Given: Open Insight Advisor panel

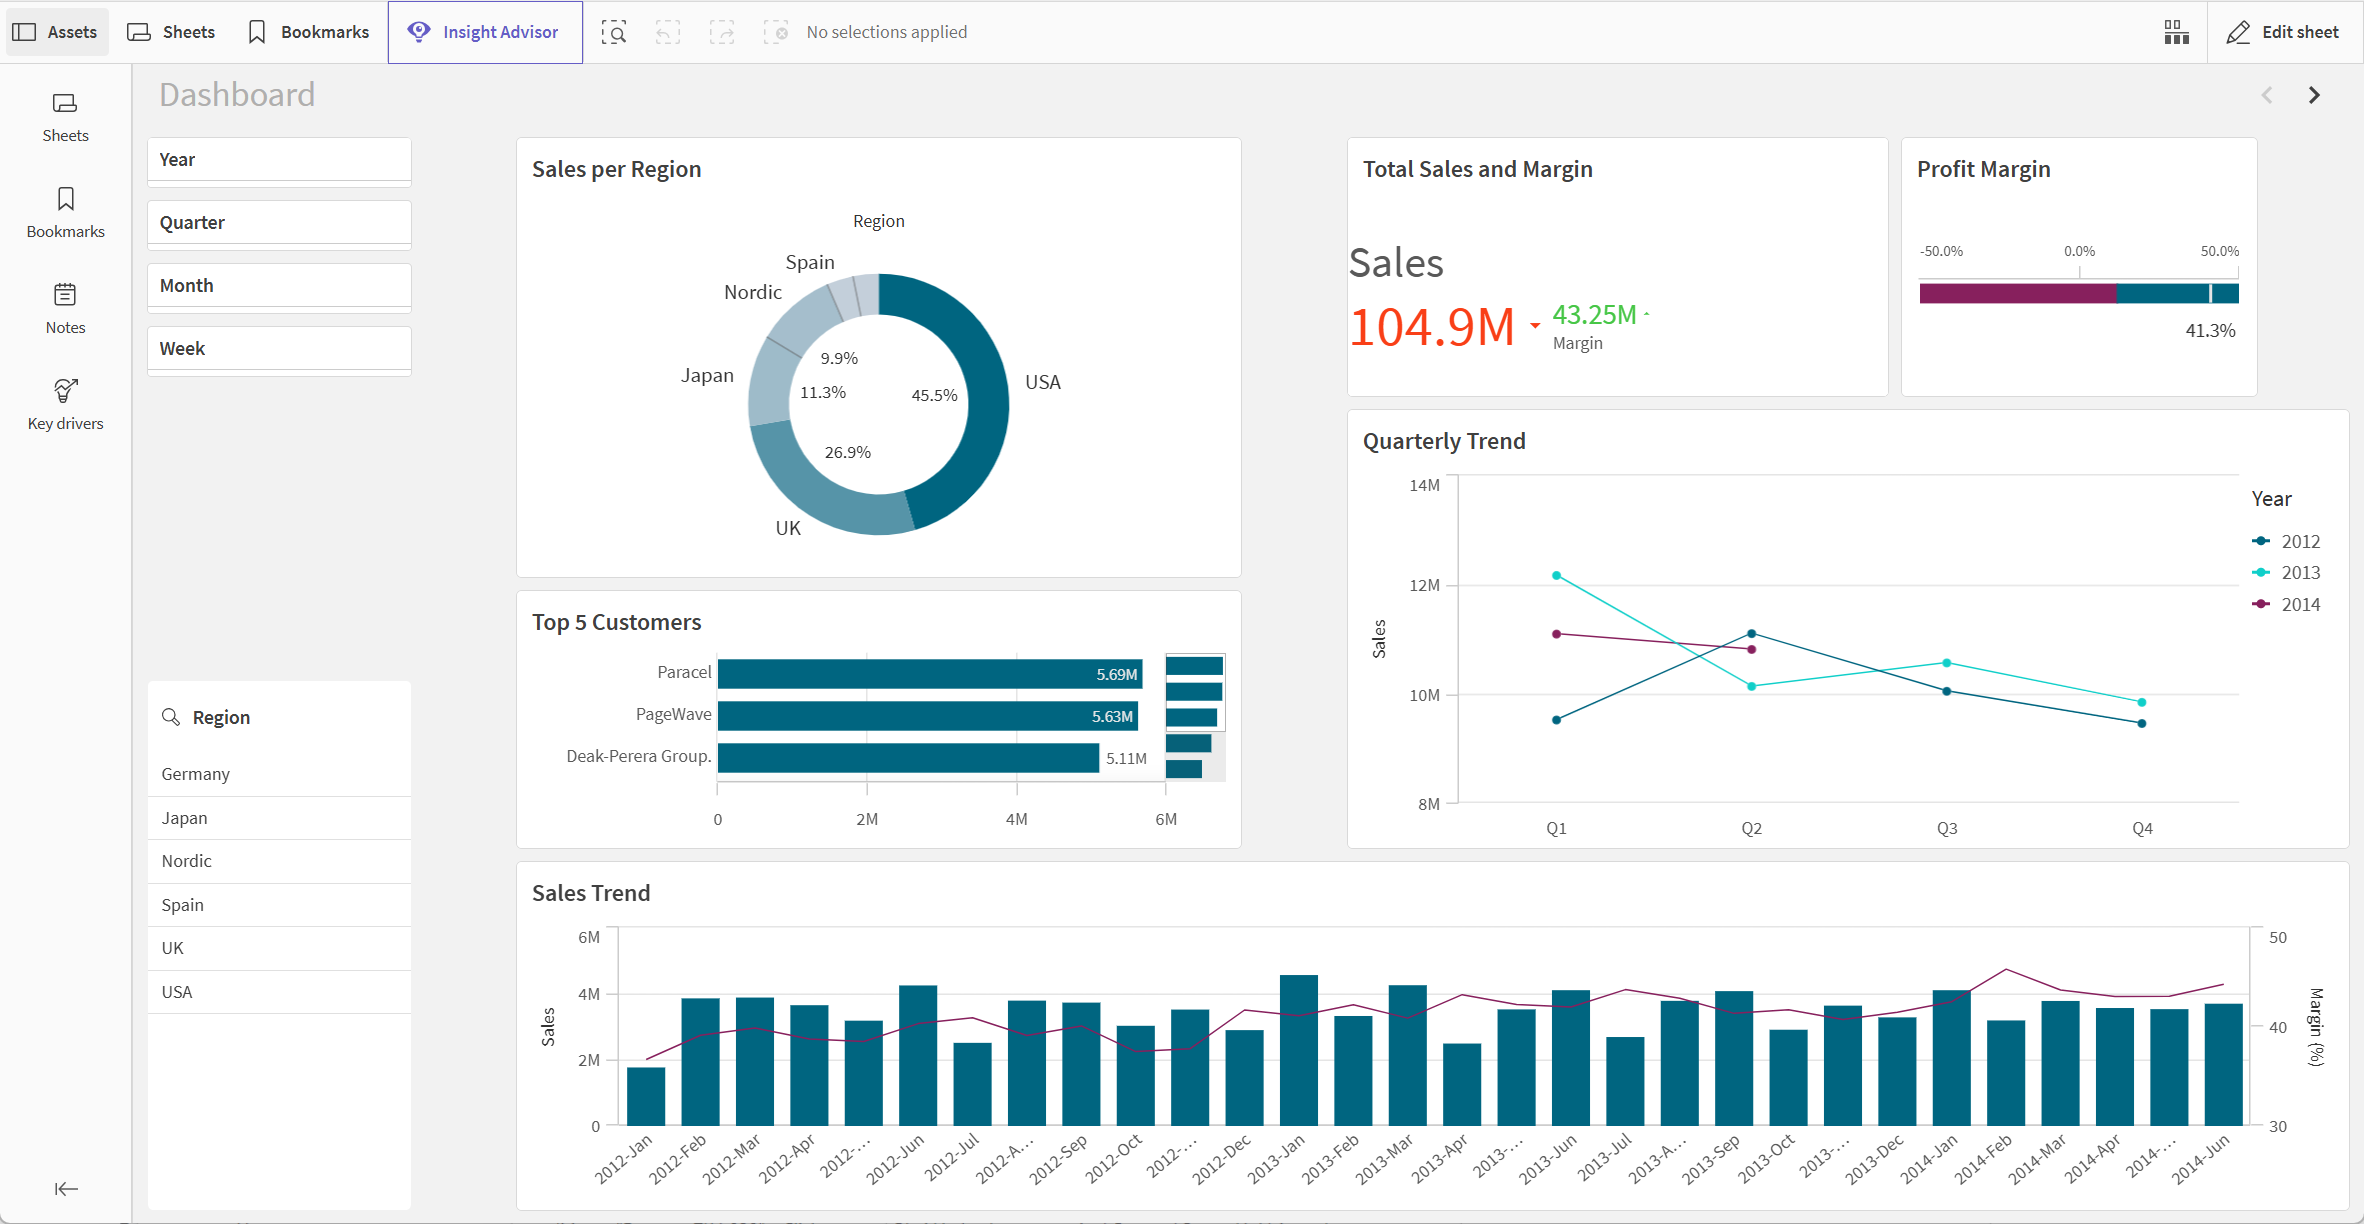Looking at the screenshot, I should 484,30.
